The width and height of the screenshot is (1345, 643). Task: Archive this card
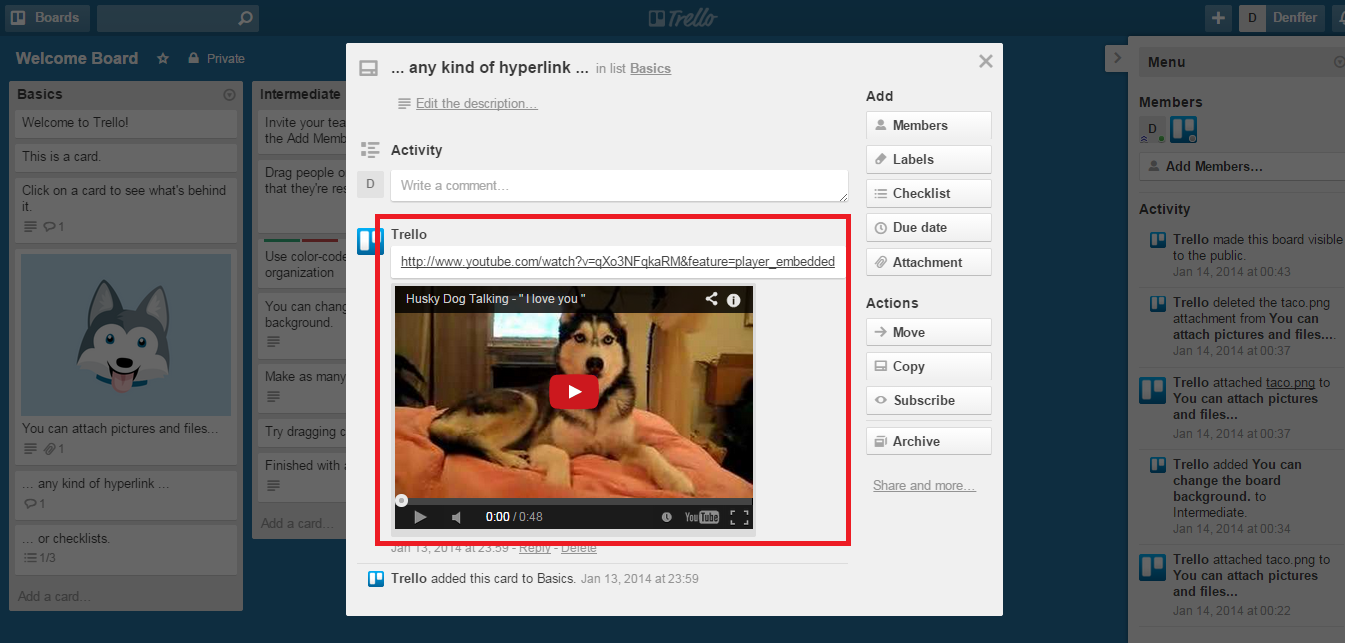tap(929, 441)
